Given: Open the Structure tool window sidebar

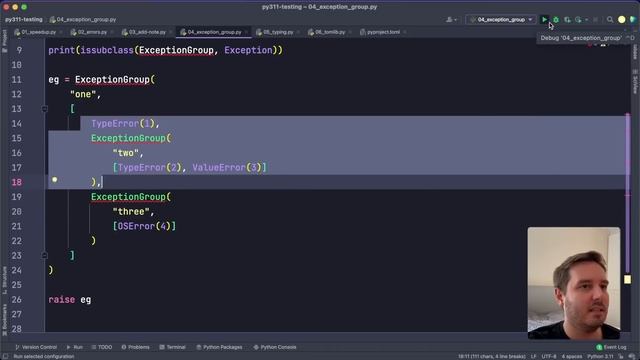Looking at the screenshot, I should coord(4,280).
